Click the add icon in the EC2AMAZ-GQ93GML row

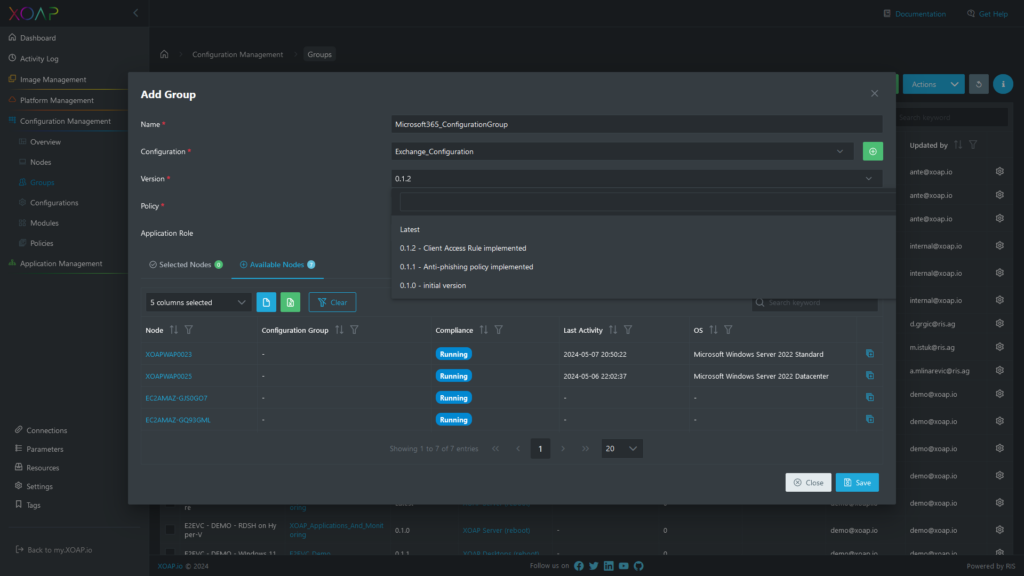point(870,419)
